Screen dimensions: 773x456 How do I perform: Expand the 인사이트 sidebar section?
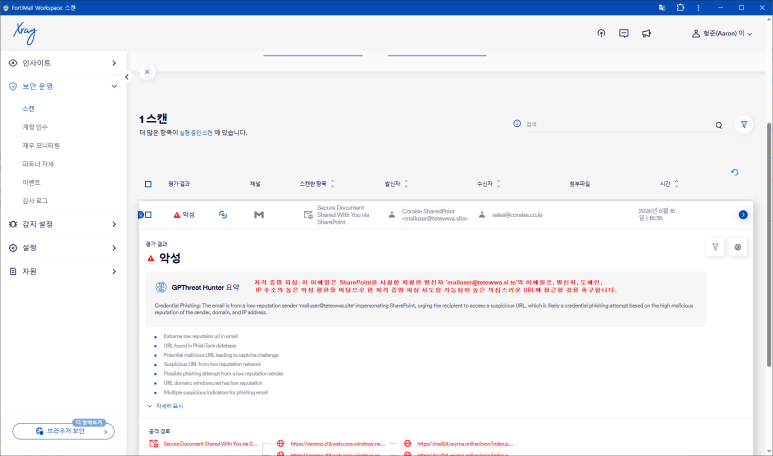(x=63, y=63)
